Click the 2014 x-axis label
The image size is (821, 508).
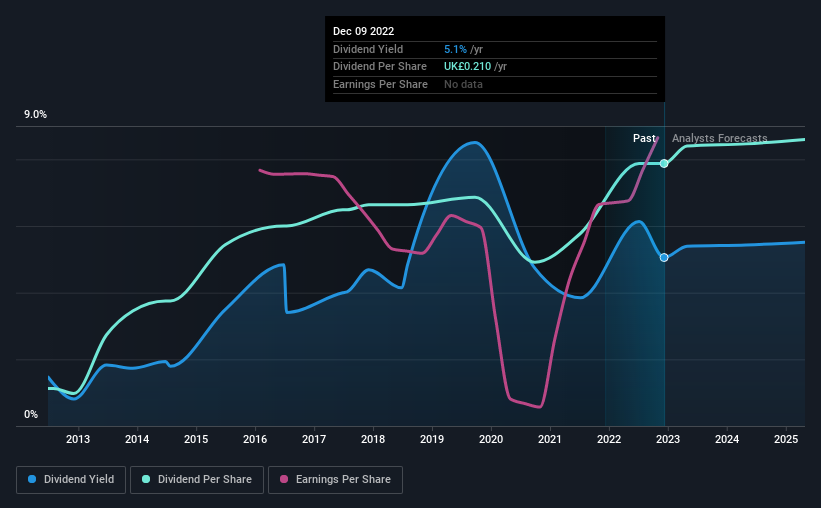click(137, 439)
